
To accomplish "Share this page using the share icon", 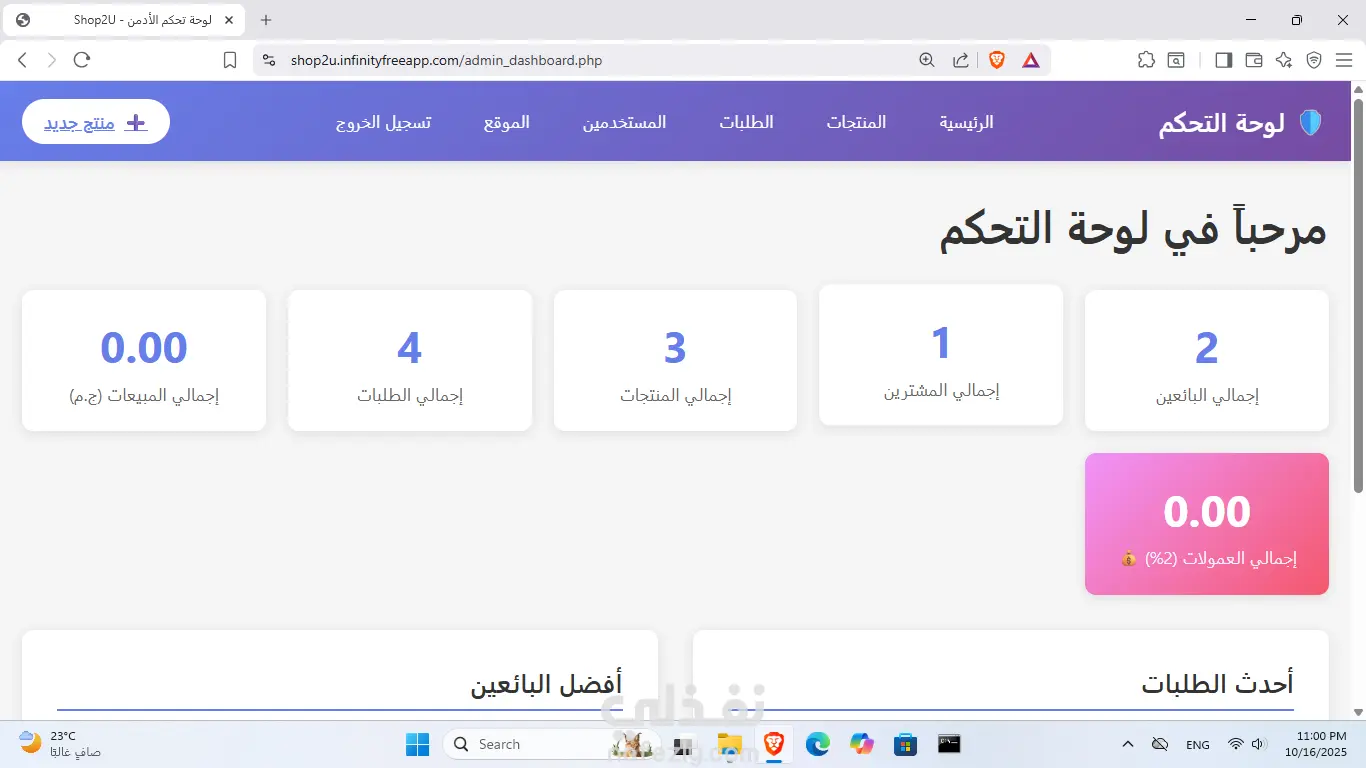I will pyautogui.click(x=961, y=60).
